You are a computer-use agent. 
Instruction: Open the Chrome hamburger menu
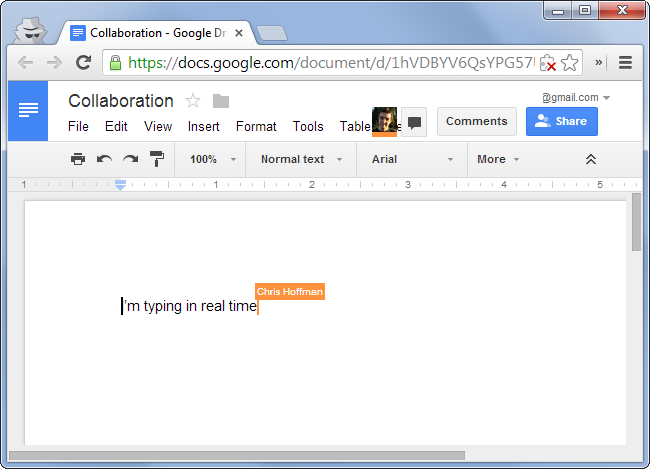625,63
